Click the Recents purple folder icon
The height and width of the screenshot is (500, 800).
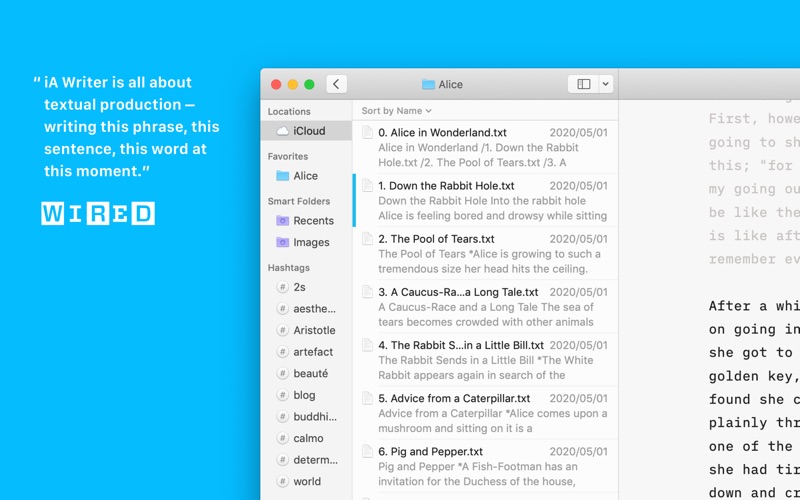click(282, 220)
